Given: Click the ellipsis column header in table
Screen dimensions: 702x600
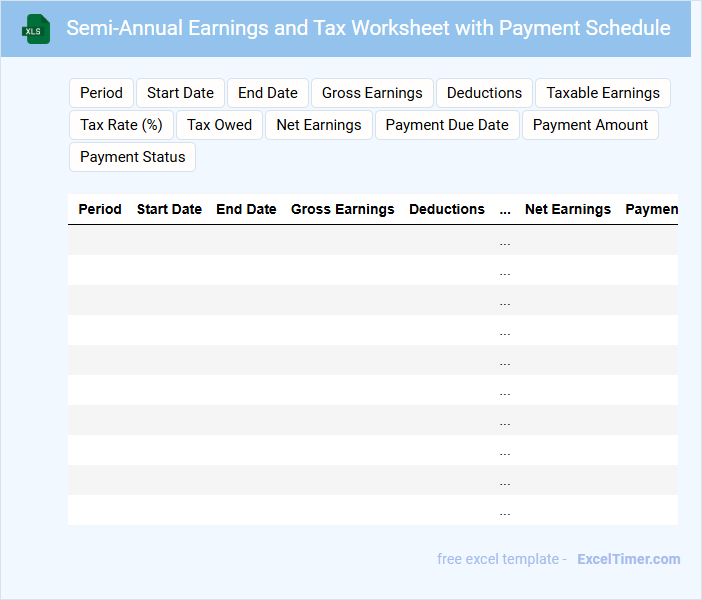Looking at the screenshot, I should [x=505, y=210].
